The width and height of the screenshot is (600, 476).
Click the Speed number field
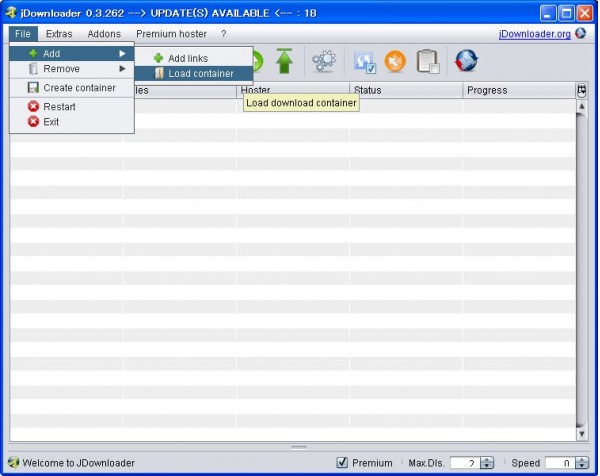pyautogui.click(x=560, y=463)
